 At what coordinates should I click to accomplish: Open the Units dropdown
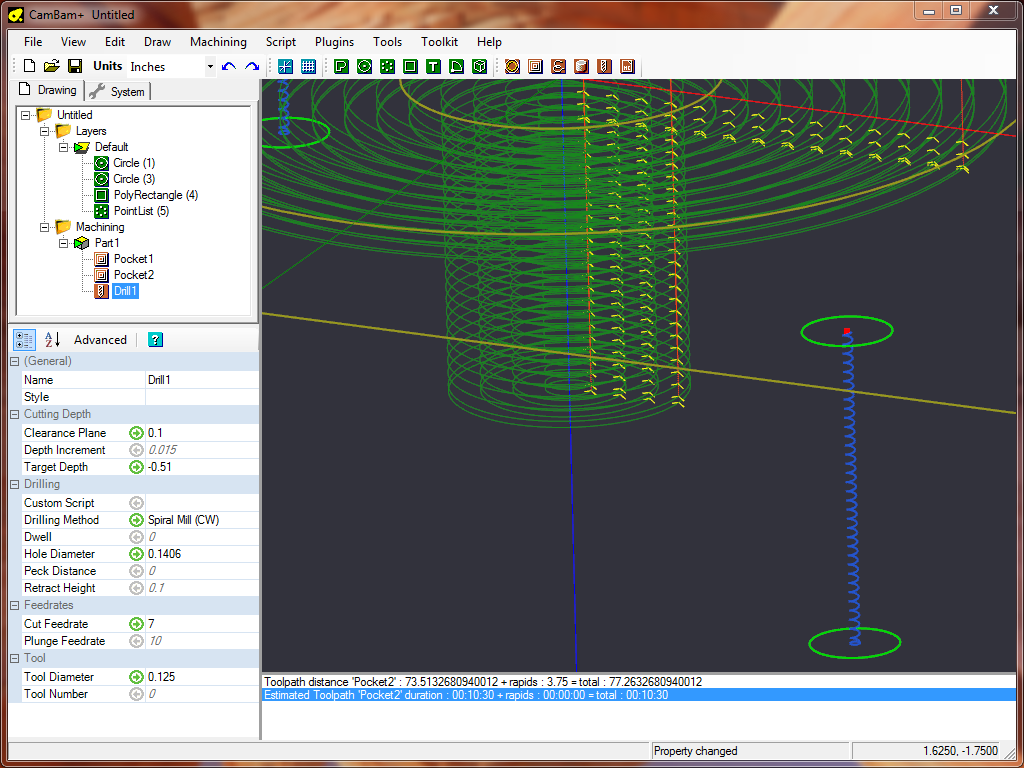pyautogui.click(x=210, y=67)
